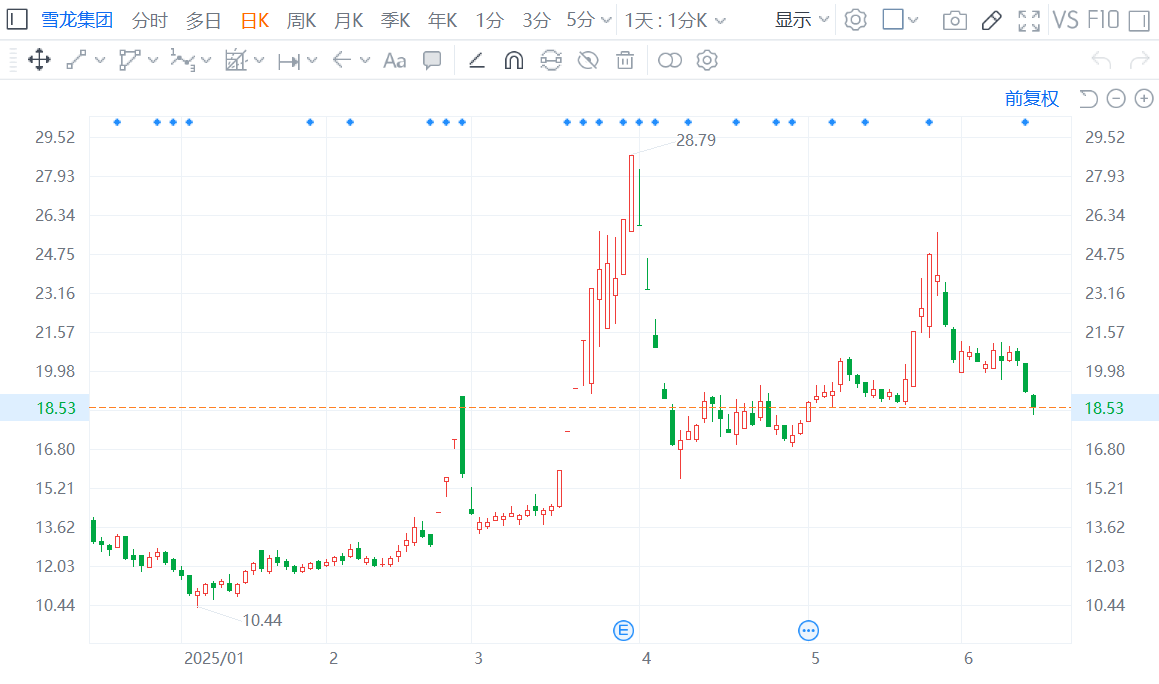Open the ellipsis event marker near May
This screenshot has width=1159, height=684.
click(x=809, y=631)
